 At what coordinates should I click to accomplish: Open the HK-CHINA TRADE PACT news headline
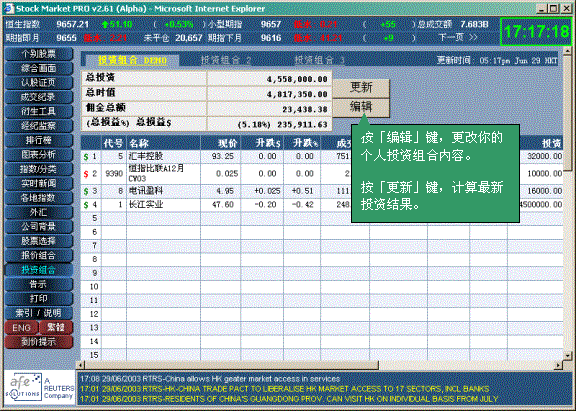[x=285, y=389]
